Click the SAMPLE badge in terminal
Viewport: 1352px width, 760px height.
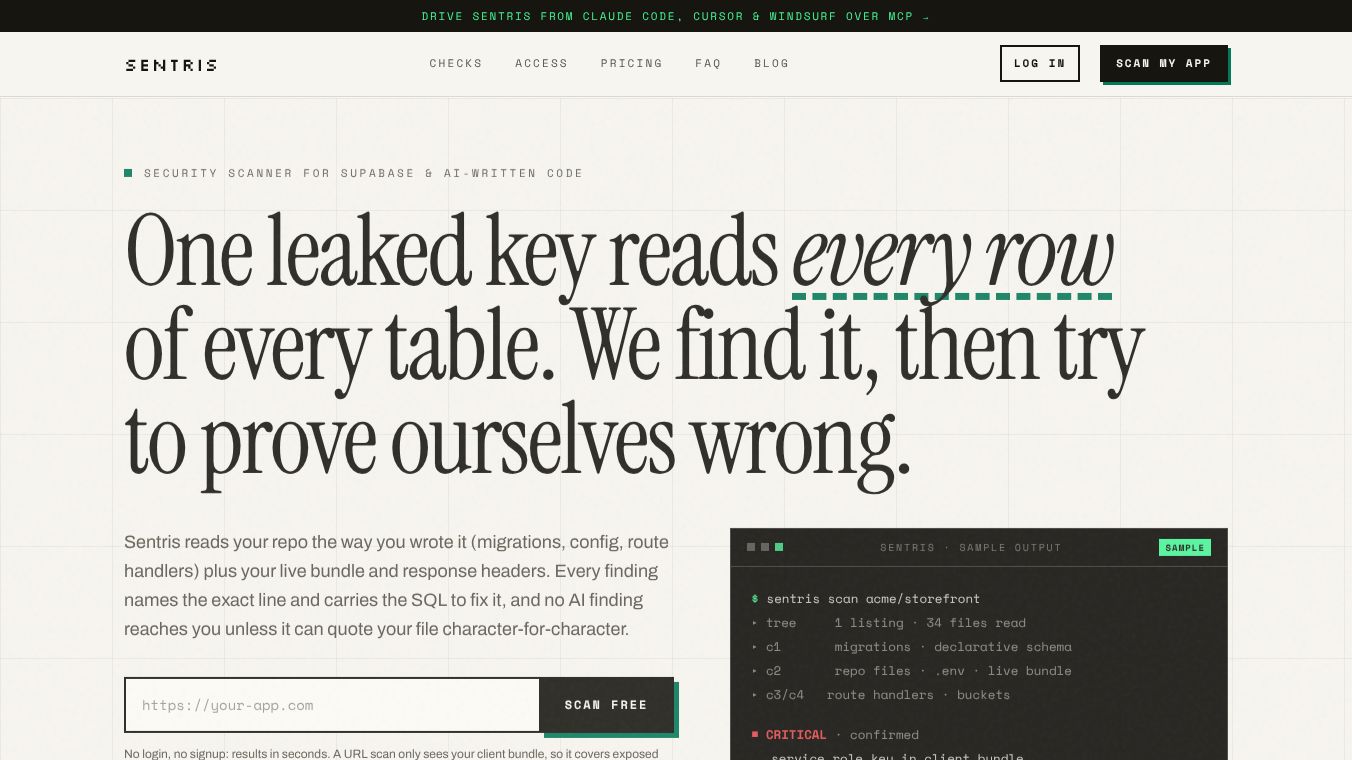click(x=1185, y=548)
